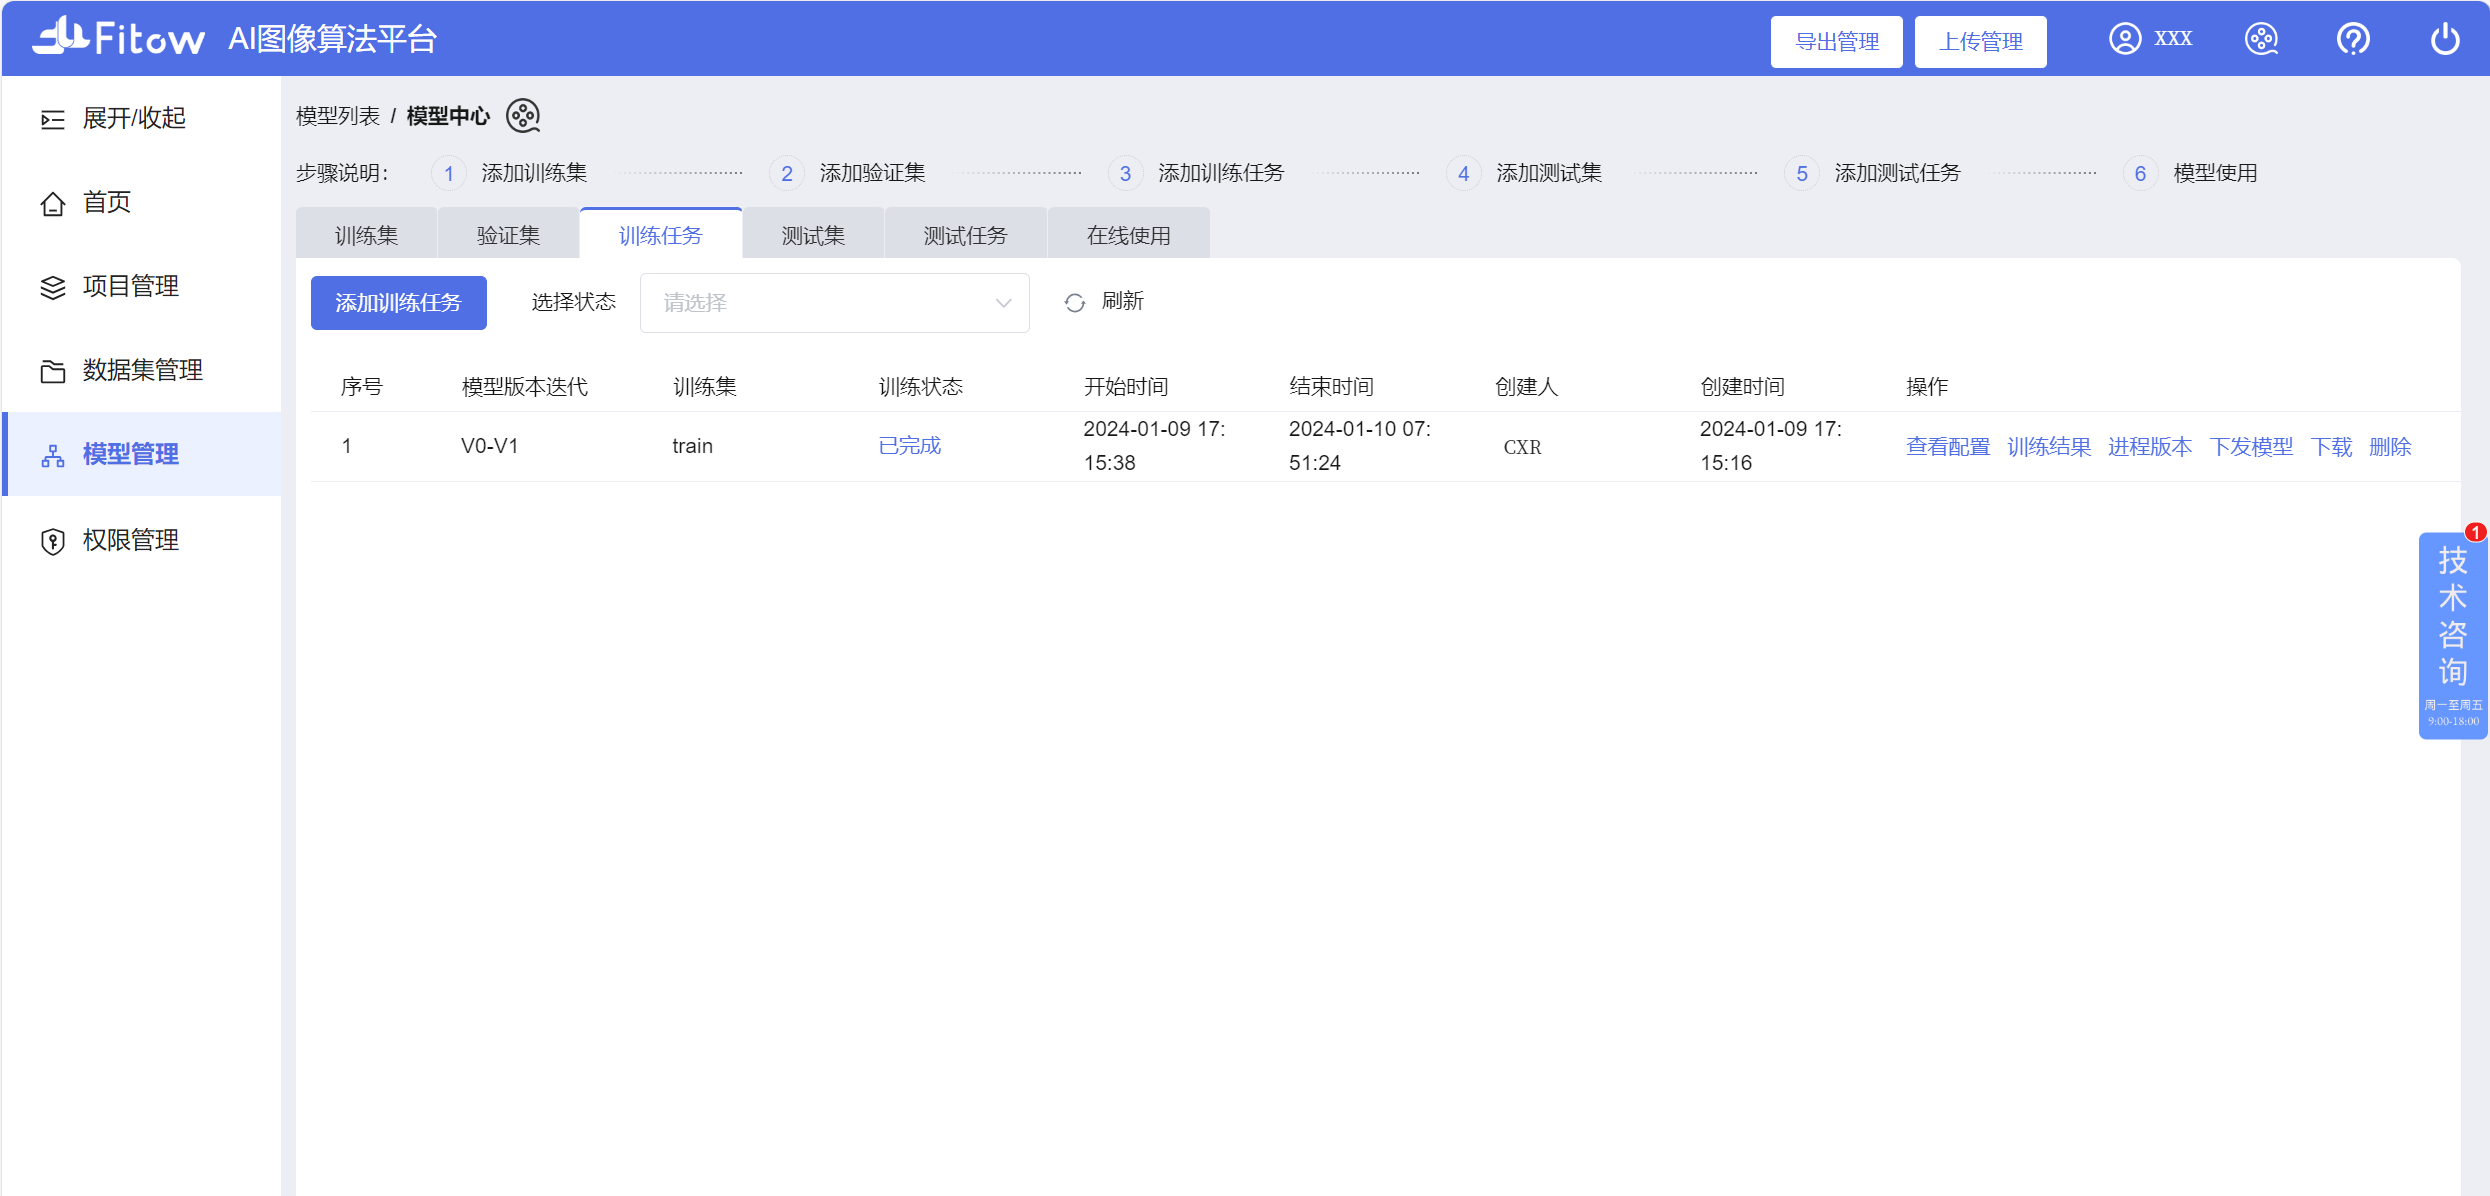This screenshot has width=2490, height=1196.
Task: Click the permission management shield icon
Action: (53, 541)
